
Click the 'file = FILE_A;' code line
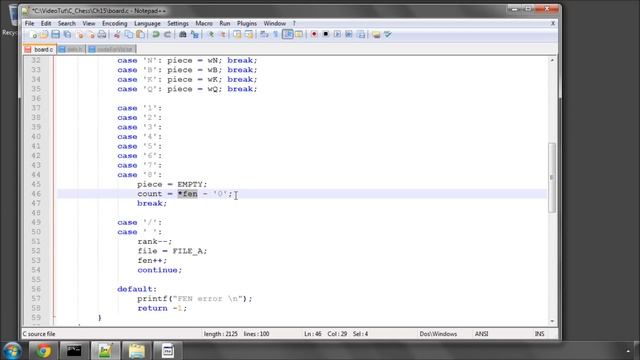point(172,251)
